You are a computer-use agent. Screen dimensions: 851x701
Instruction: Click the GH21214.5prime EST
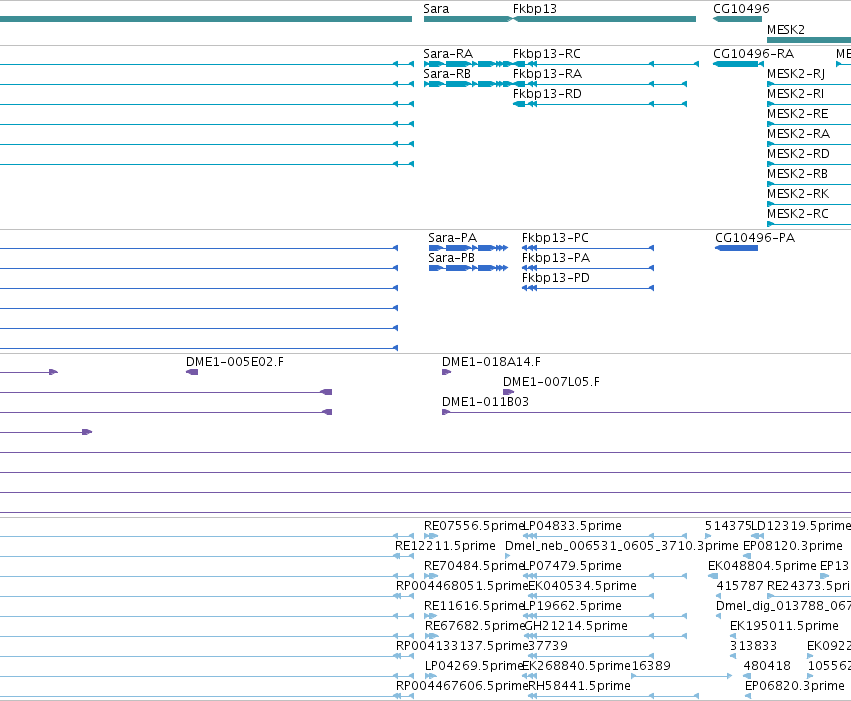tap(606, 636)
